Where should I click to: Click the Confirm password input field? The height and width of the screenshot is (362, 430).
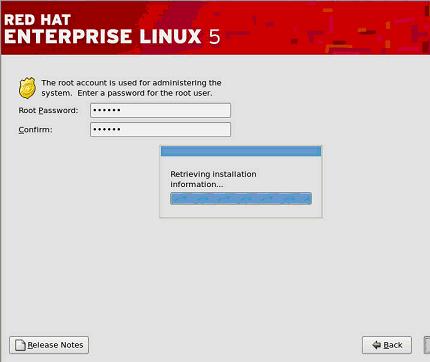tap(160, 129)
